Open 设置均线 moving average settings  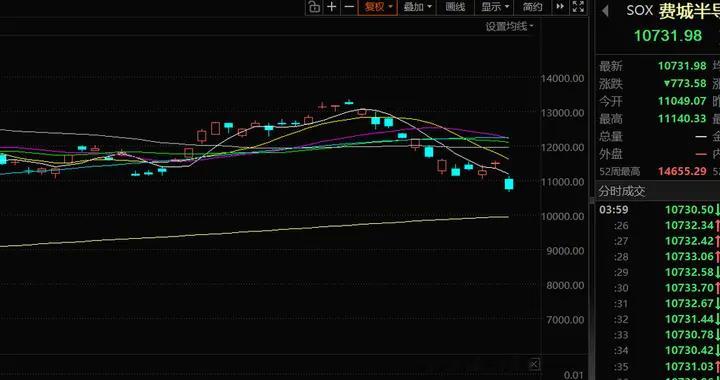(x=509, y=27)
